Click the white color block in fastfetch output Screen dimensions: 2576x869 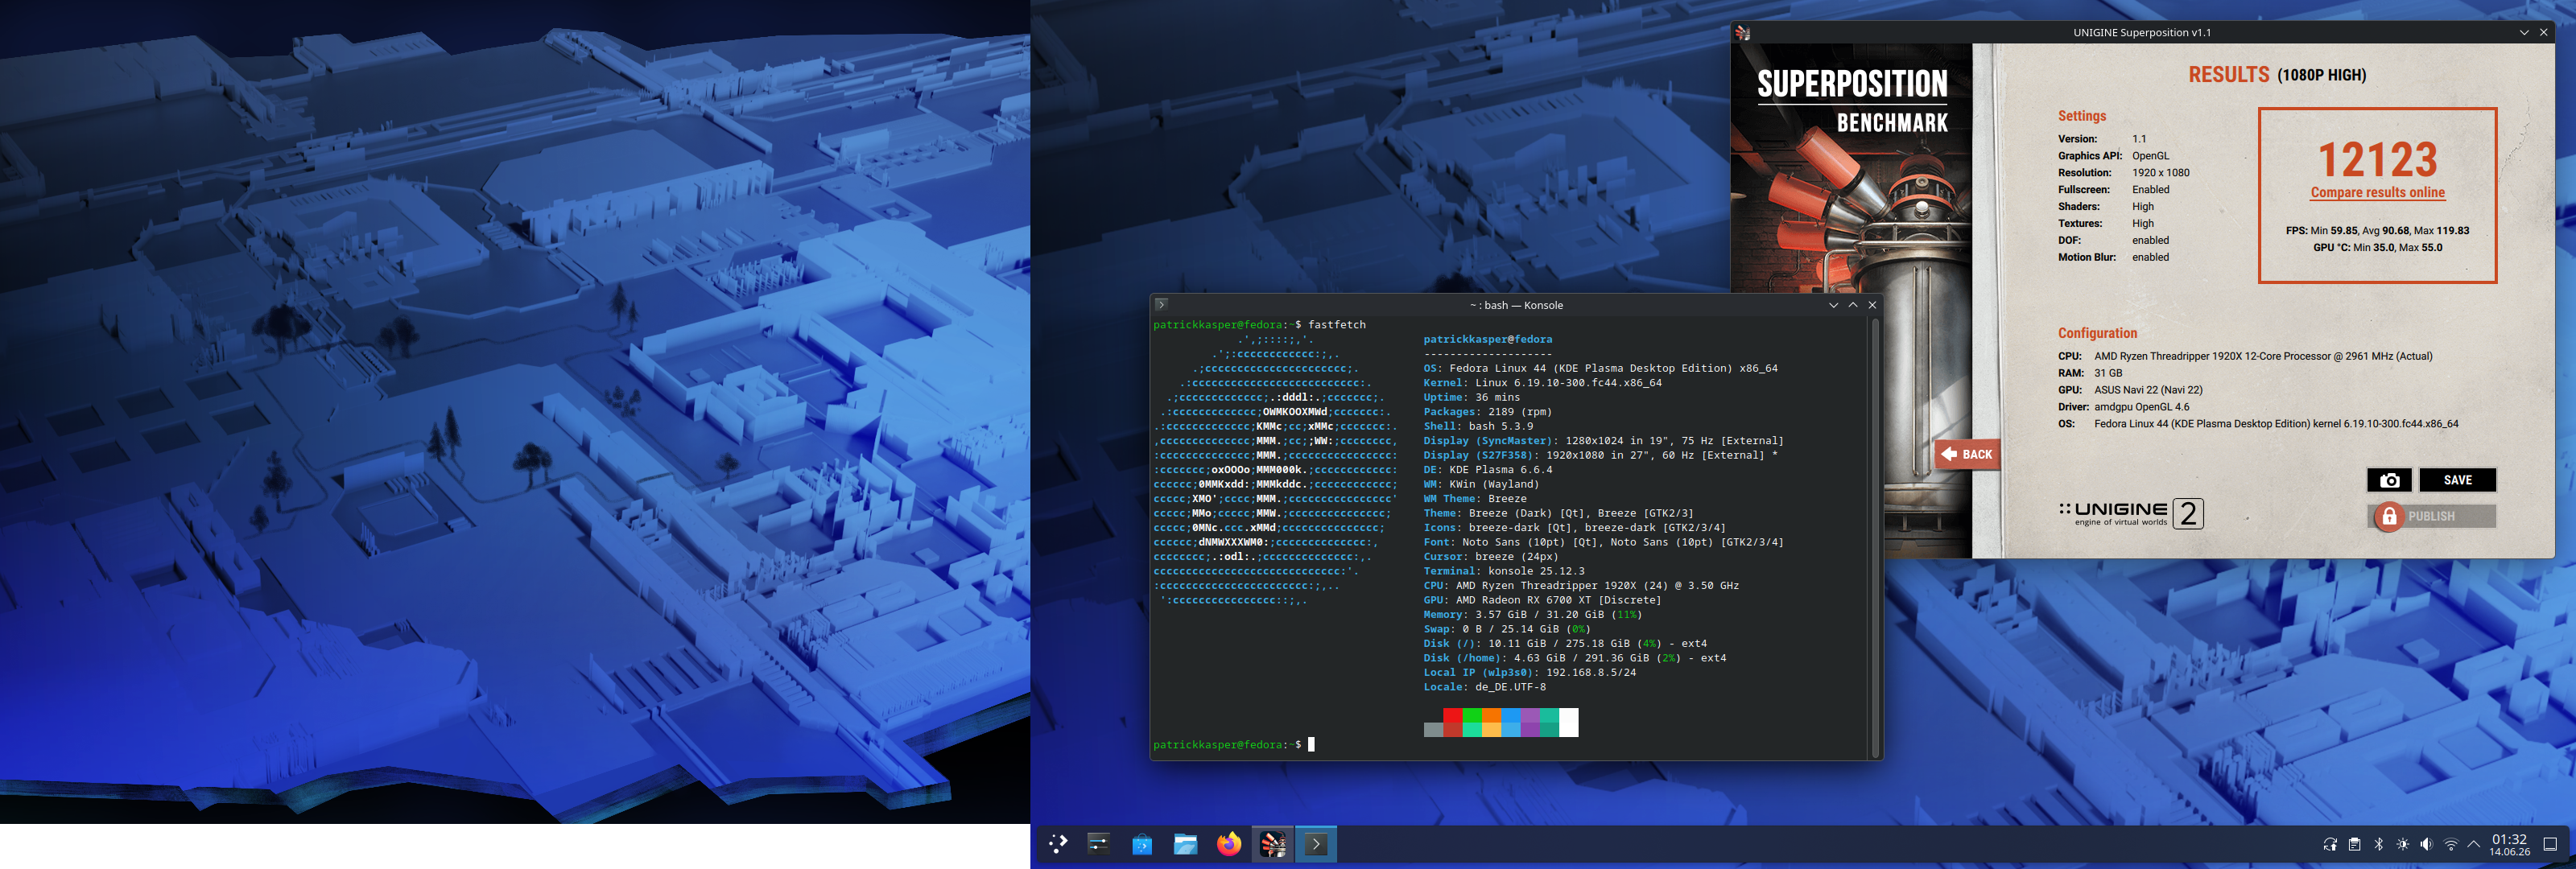[1568, 722]
